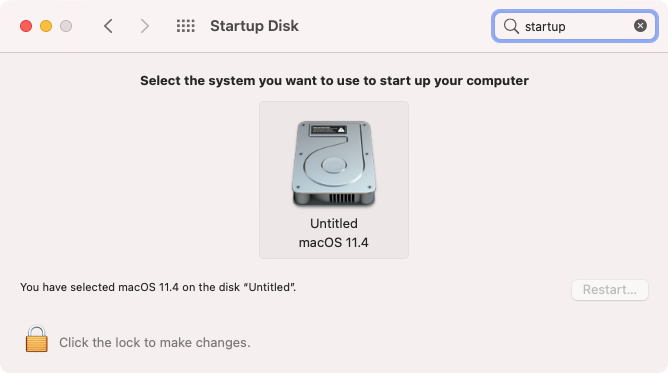Click the Untitled disk name label
668x373 pixels.
334,224
